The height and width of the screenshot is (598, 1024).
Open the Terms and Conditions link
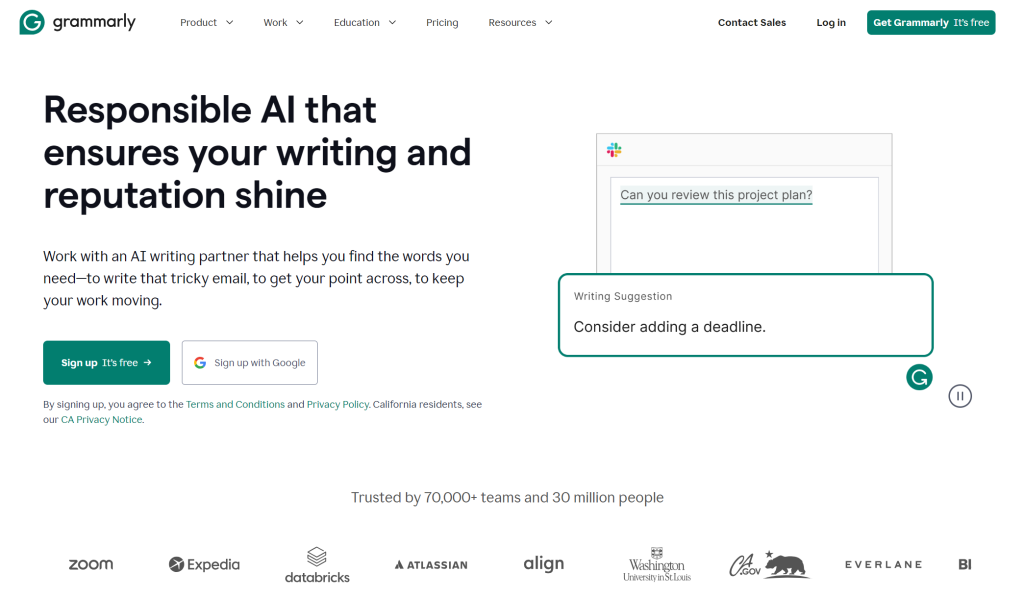(237, 404)
